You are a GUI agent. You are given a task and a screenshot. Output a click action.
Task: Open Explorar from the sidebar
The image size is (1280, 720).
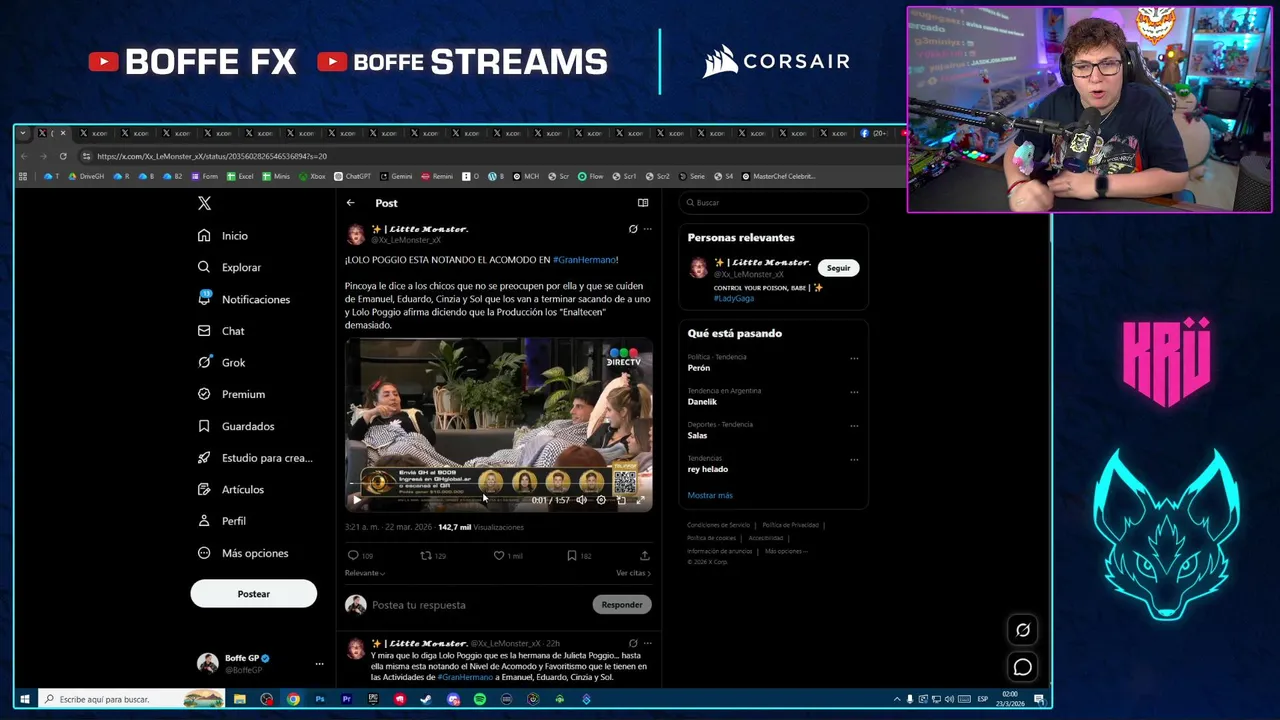coord(229,267)
